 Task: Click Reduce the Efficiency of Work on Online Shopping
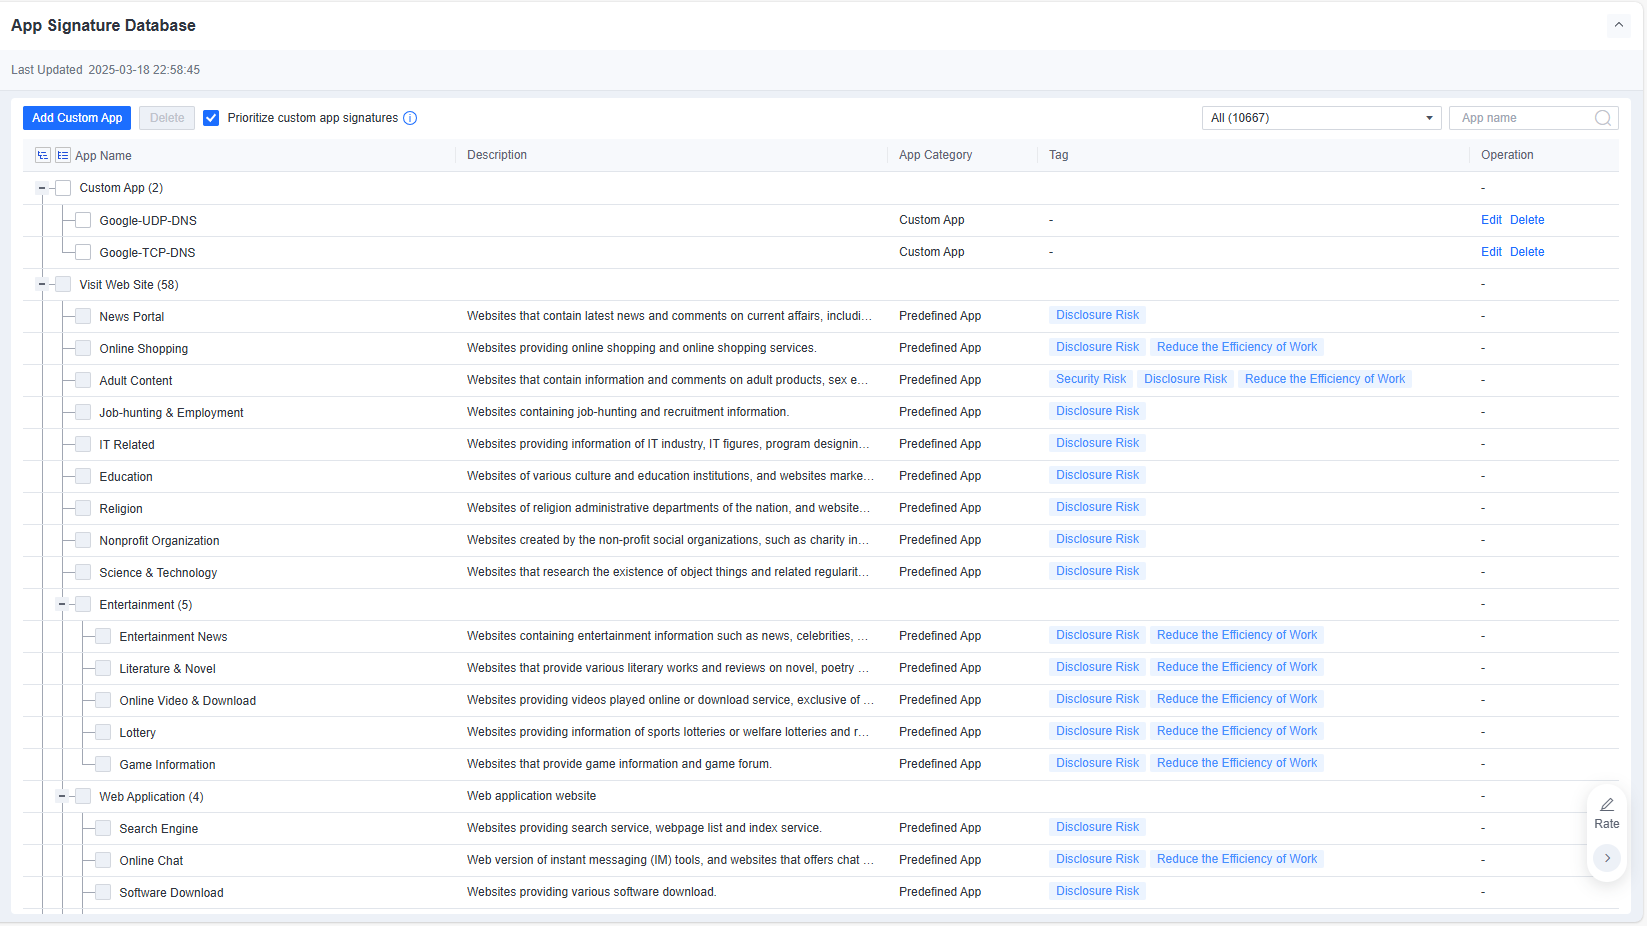pos(1237,347)
